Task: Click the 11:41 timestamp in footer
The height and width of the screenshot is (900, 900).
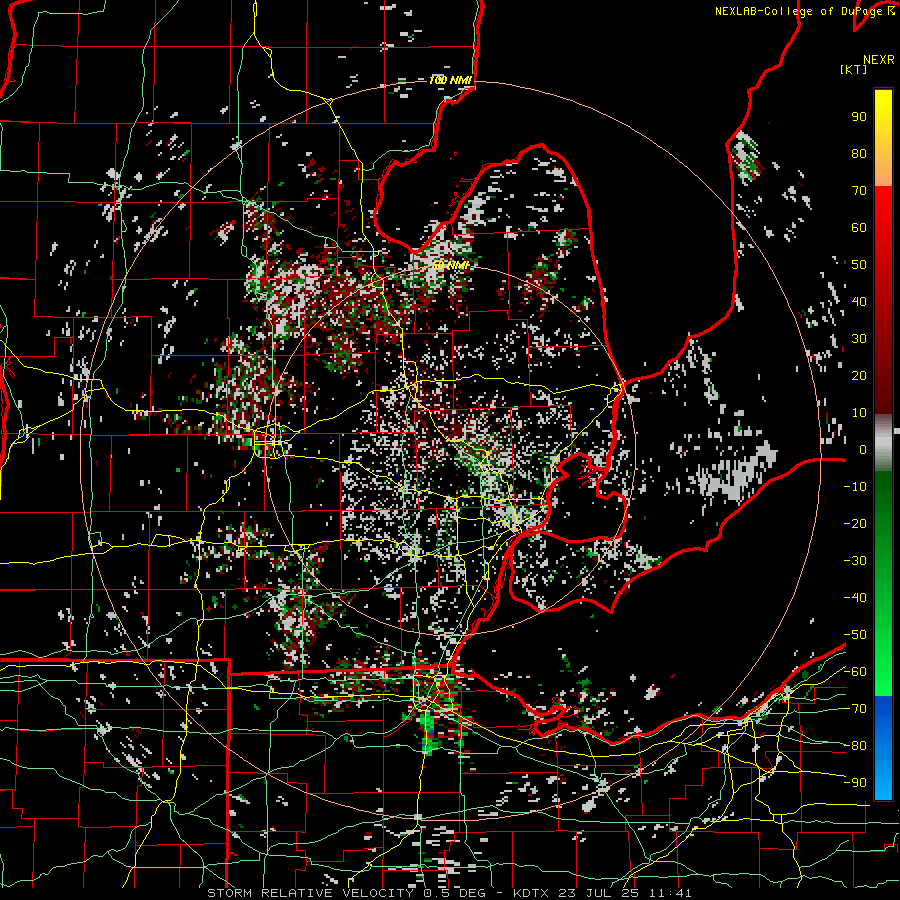Action: click(670, 893)
